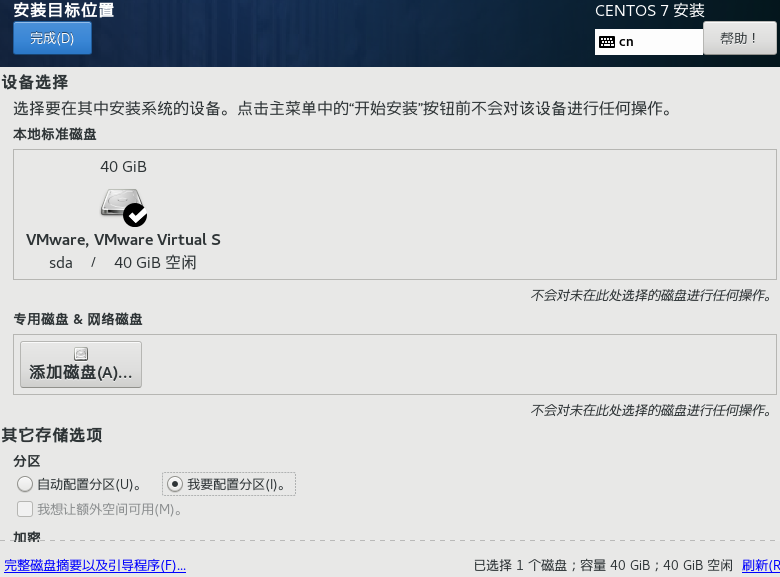Click the small disk icon in add disk button
The image size is (780, 577).
click(x=81, y=354)
